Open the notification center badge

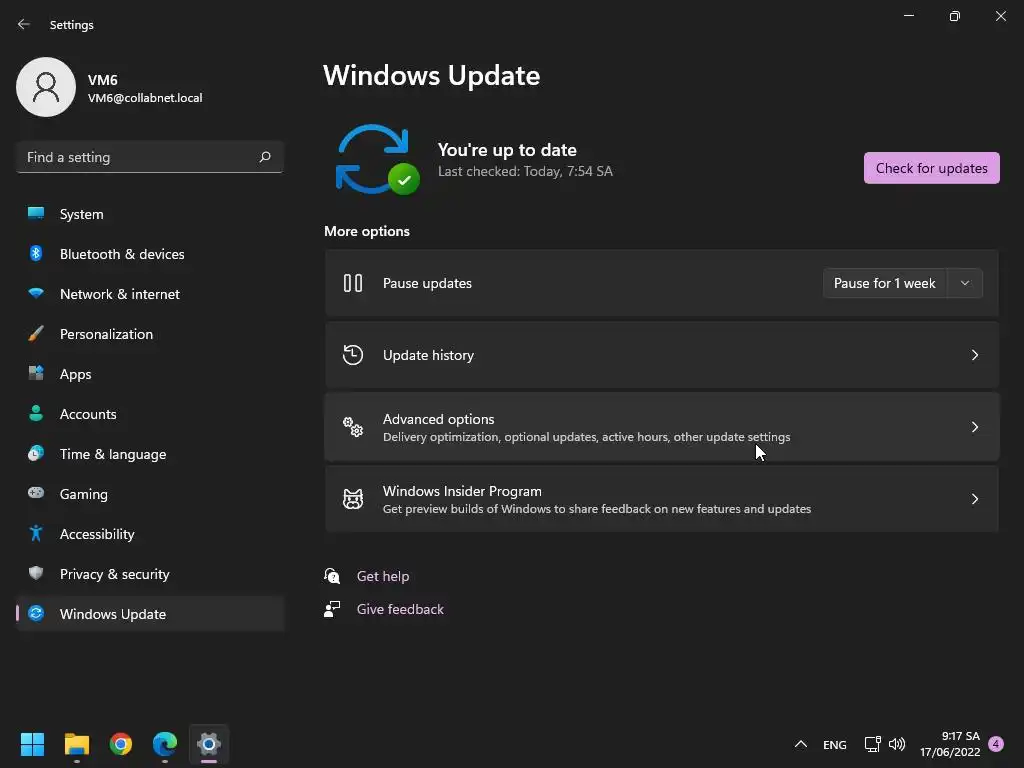(x=996, y=744)
